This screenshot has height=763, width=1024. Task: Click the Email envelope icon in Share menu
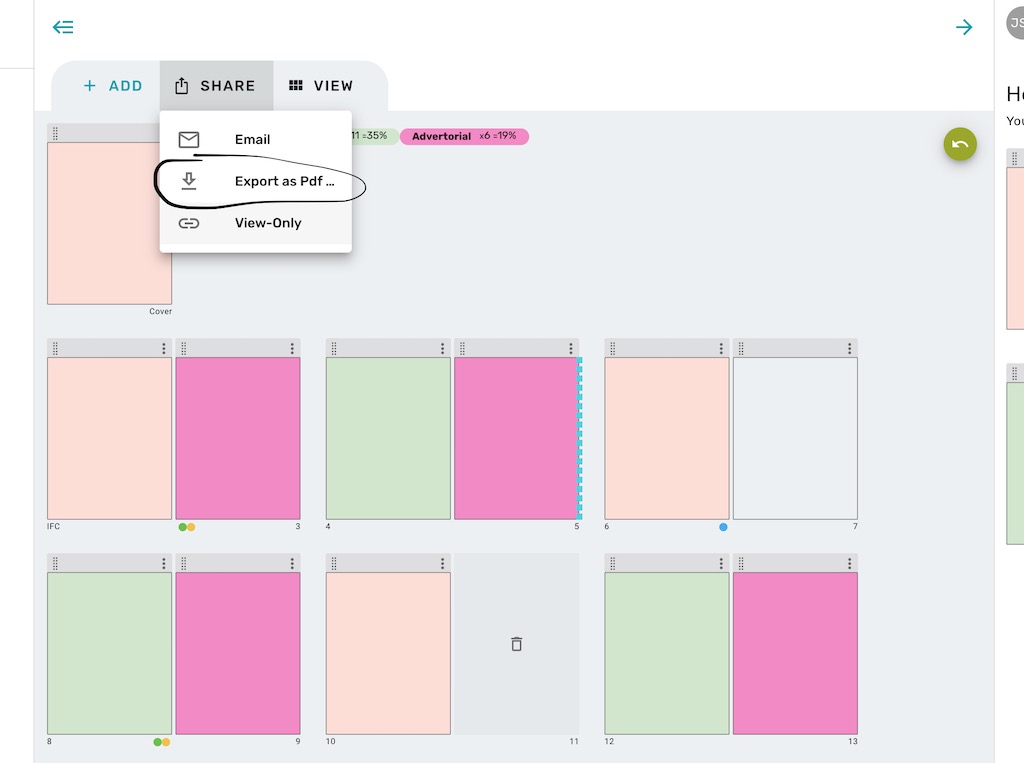click(189, 139)
